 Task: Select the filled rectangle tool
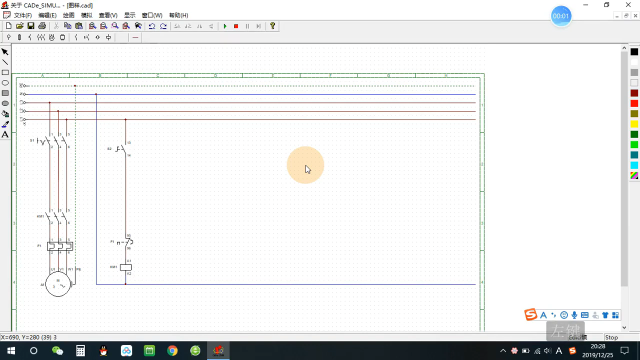coord(5,93)
